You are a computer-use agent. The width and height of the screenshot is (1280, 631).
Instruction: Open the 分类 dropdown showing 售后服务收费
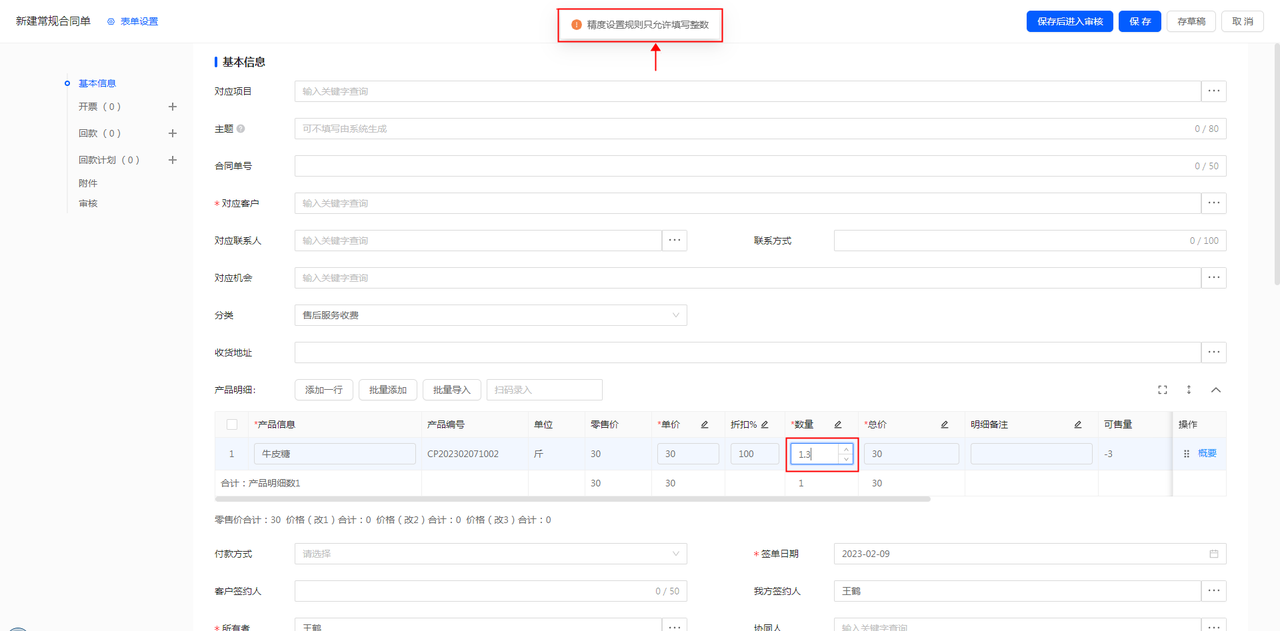[491, 315]
